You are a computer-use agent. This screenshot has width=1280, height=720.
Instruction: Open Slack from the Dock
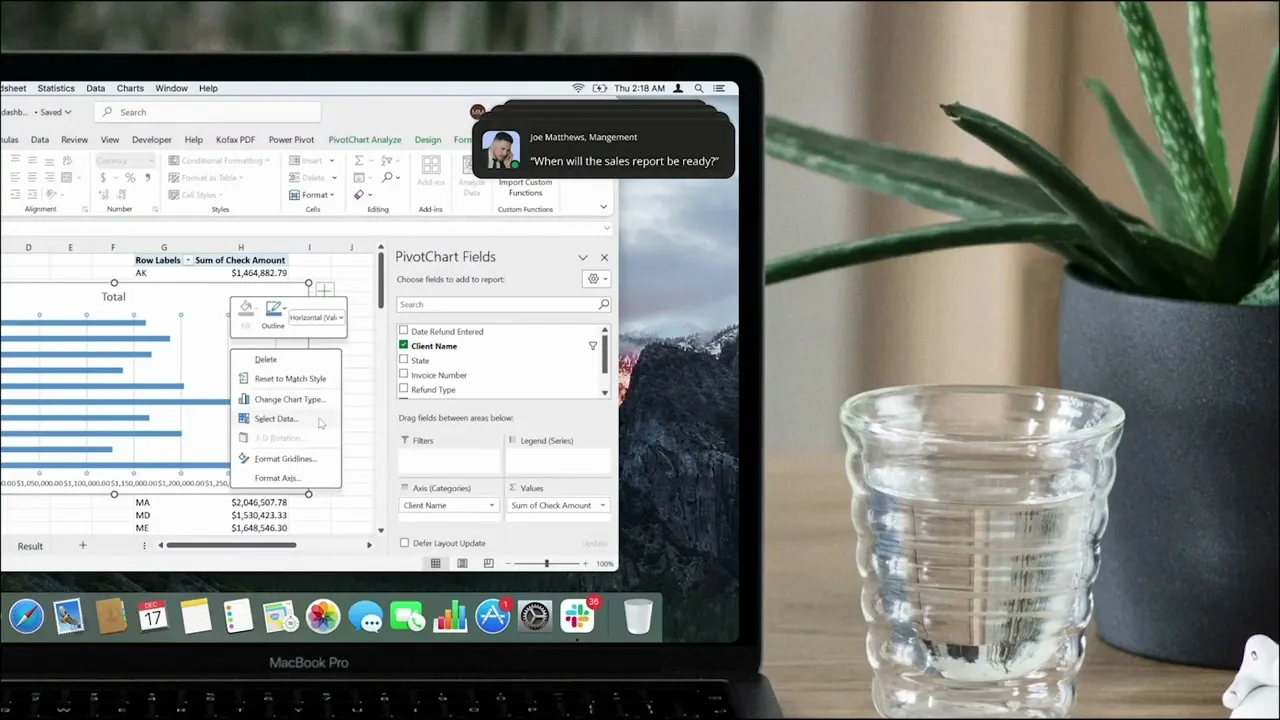point(577,617)
